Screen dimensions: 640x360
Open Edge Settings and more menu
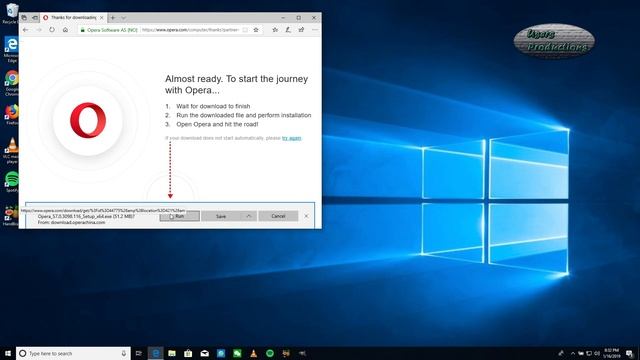point(315,30)
